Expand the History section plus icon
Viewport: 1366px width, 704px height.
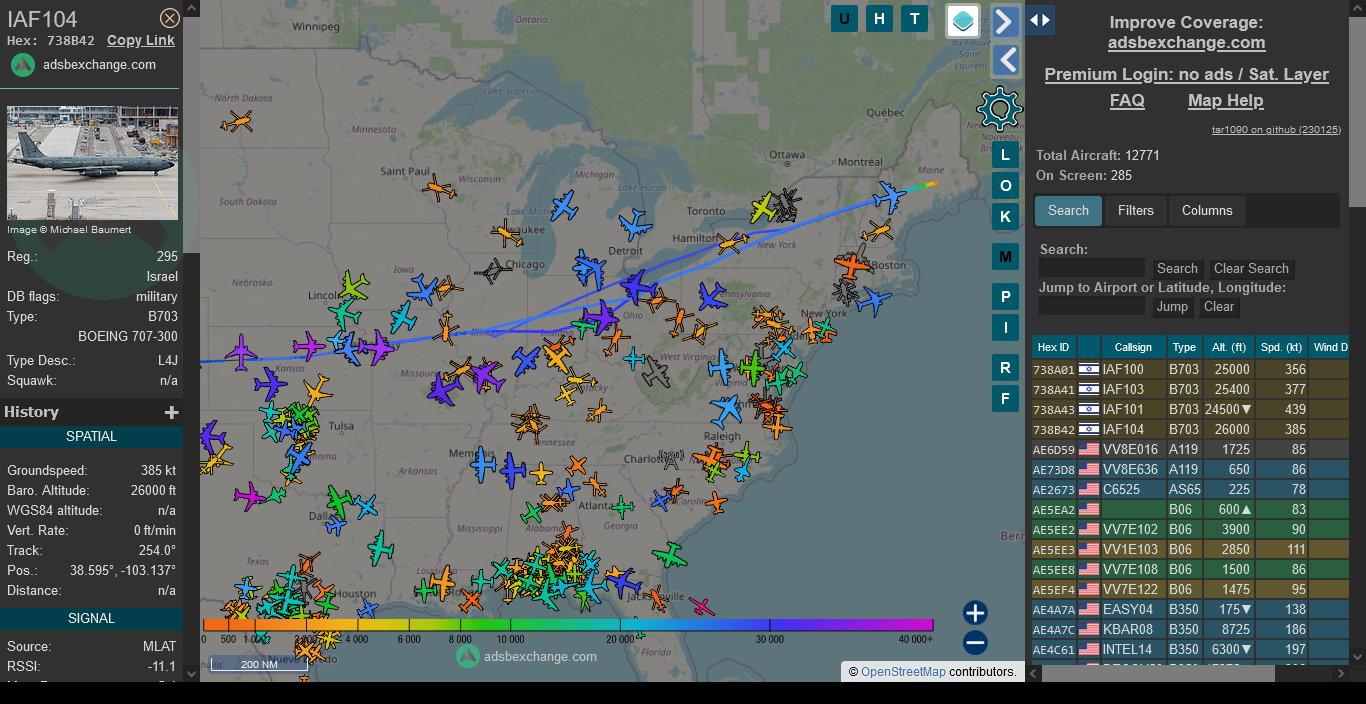pyautogui.click(x=172, y=412)
